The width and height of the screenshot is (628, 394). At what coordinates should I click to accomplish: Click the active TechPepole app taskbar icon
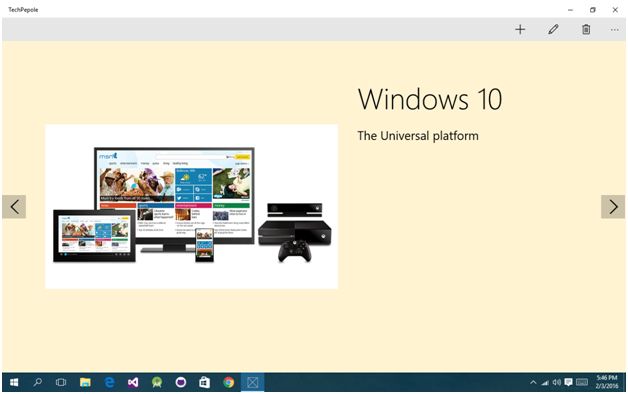tap(252, 382)
